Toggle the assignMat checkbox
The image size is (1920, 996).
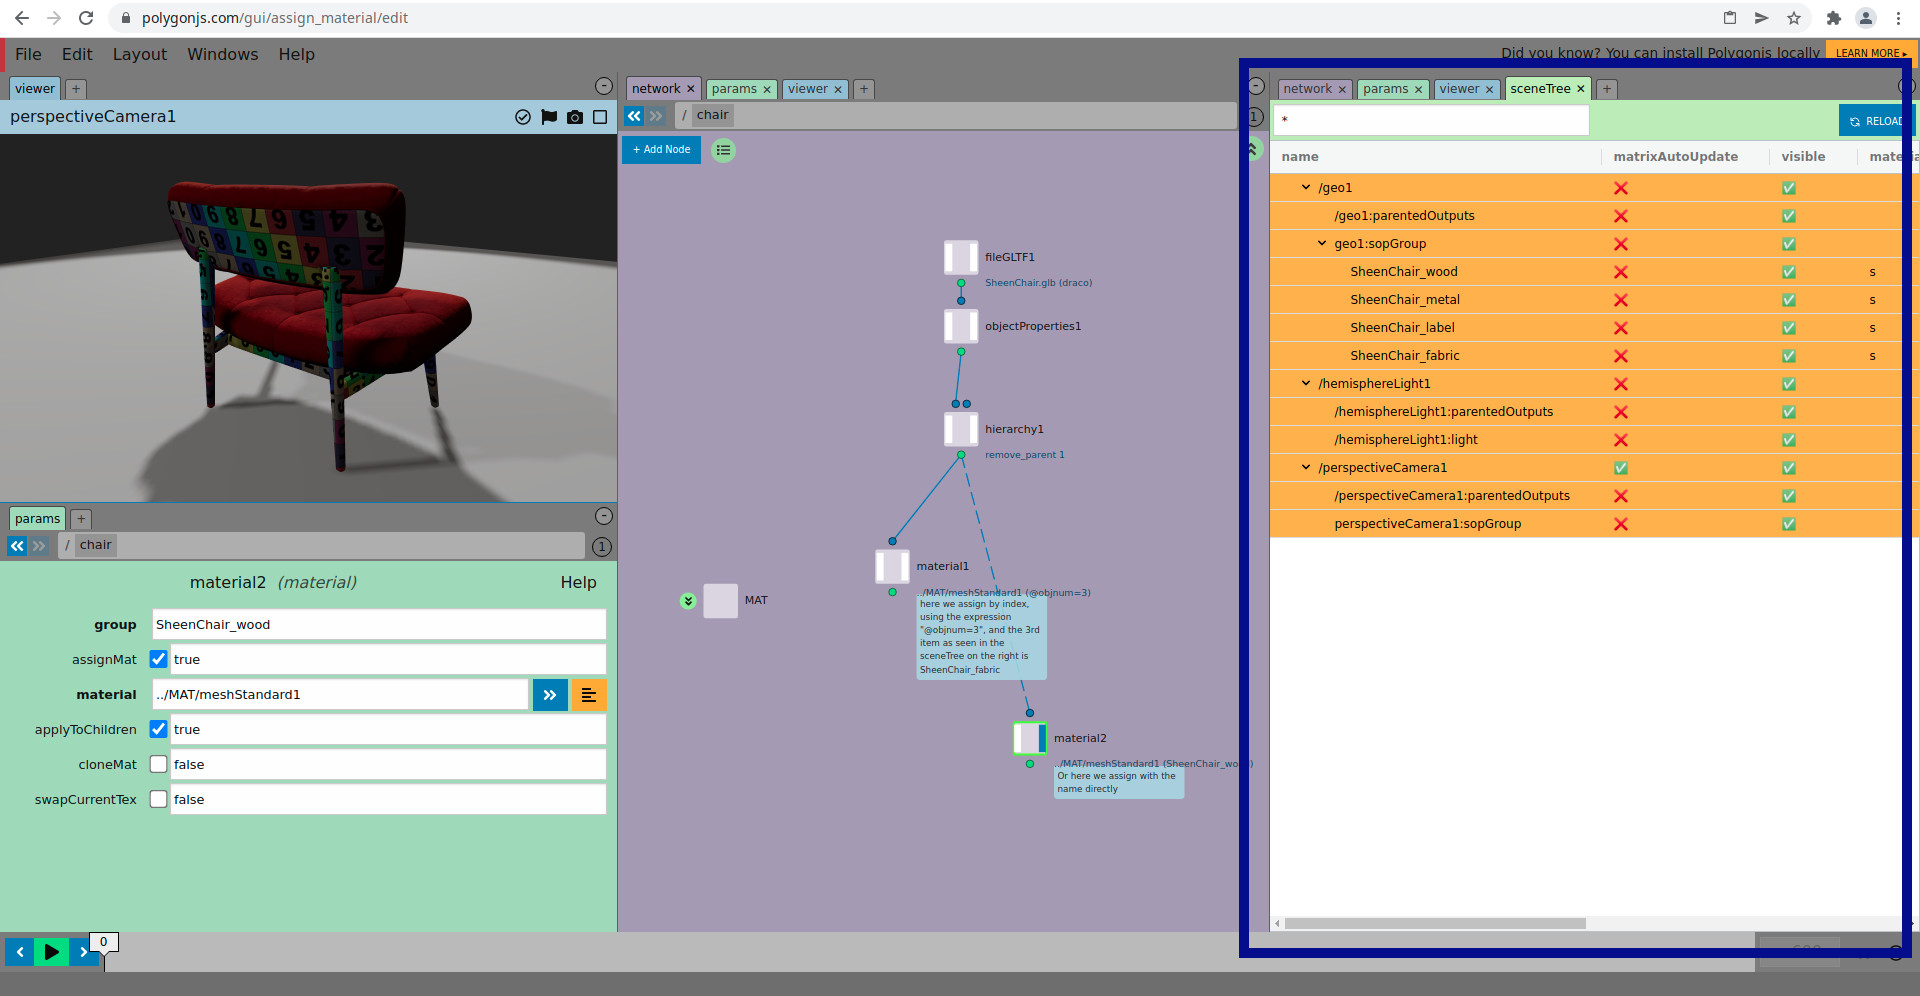coord(158,659)
